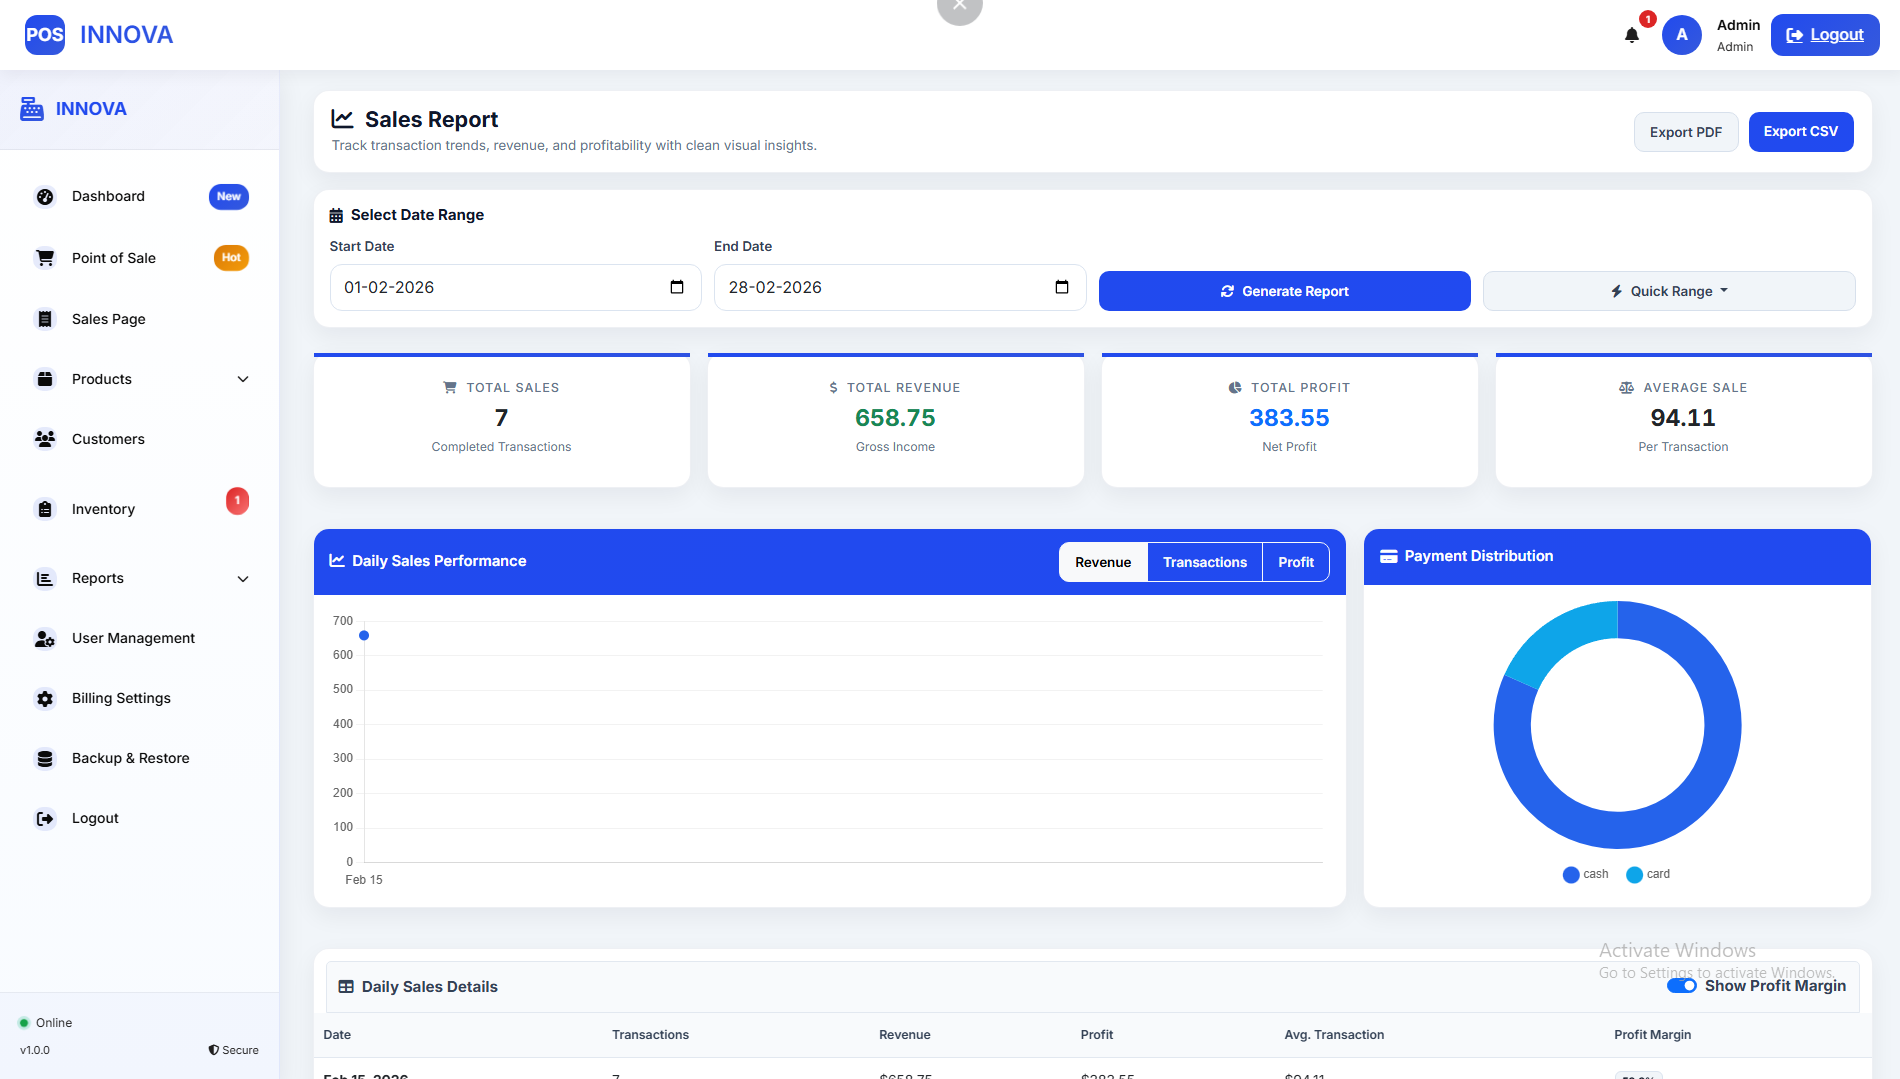Toggle card series in payment legend

(1648, 875)
